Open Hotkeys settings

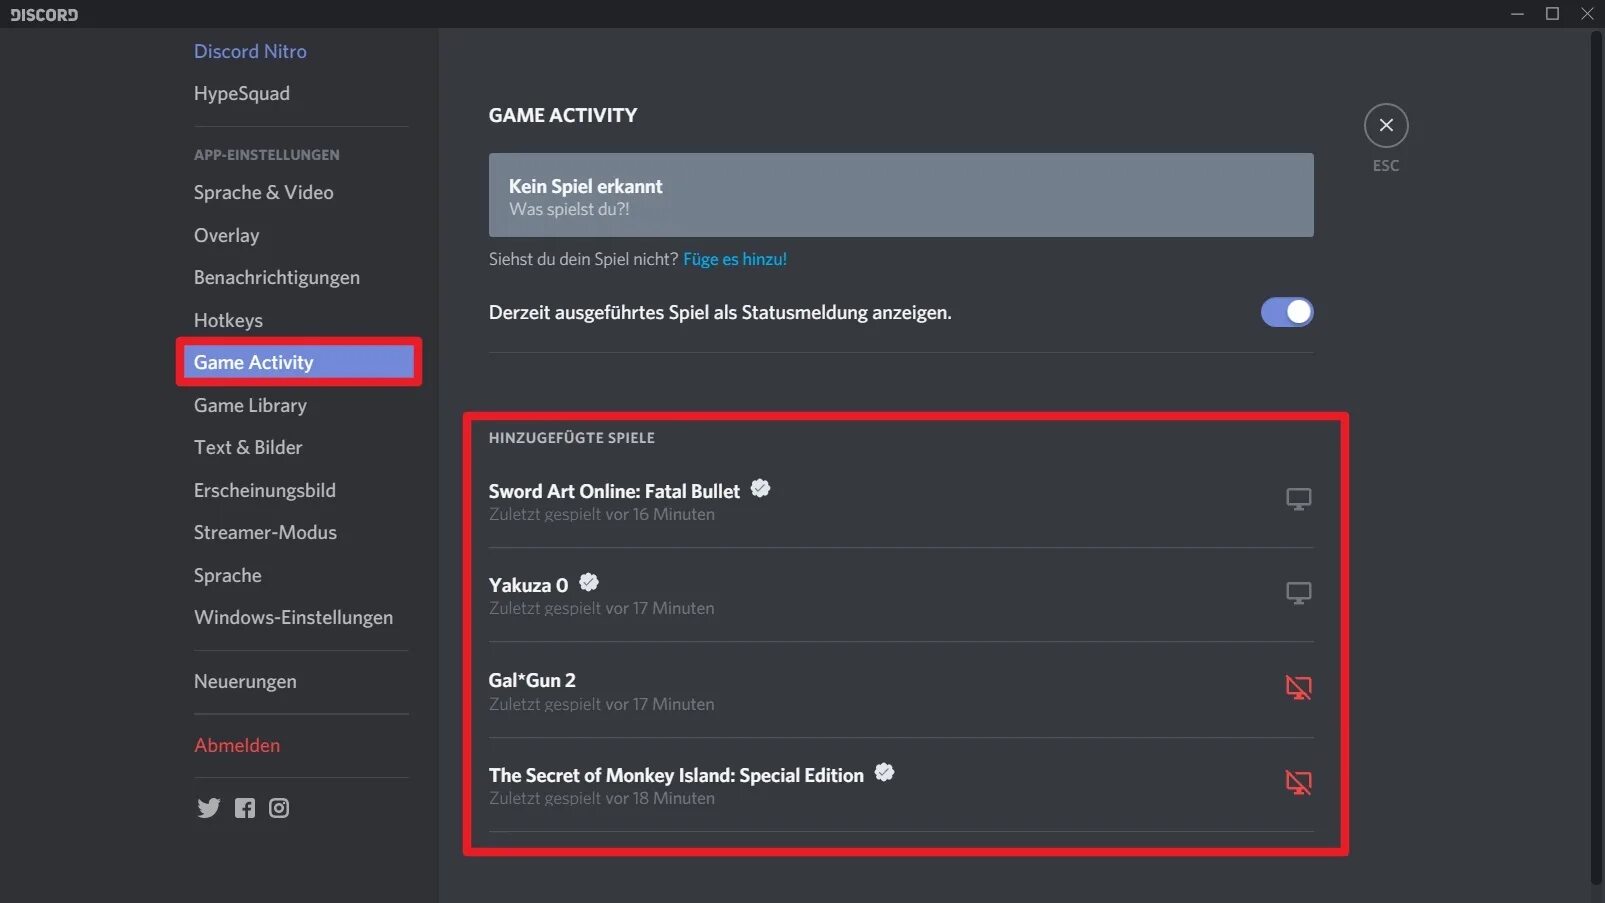pos(228,320)
